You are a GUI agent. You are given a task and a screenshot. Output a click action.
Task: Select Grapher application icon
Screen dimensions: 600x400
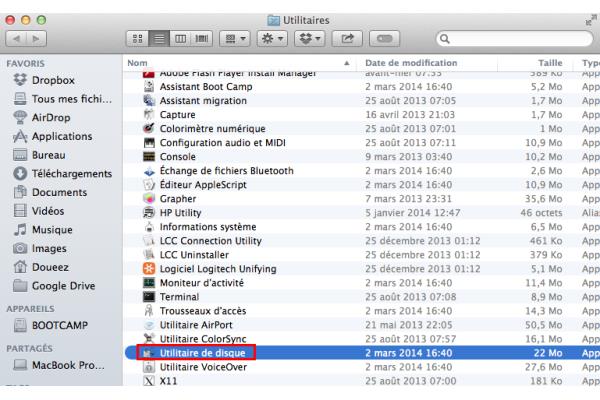[x=139, y=198]
